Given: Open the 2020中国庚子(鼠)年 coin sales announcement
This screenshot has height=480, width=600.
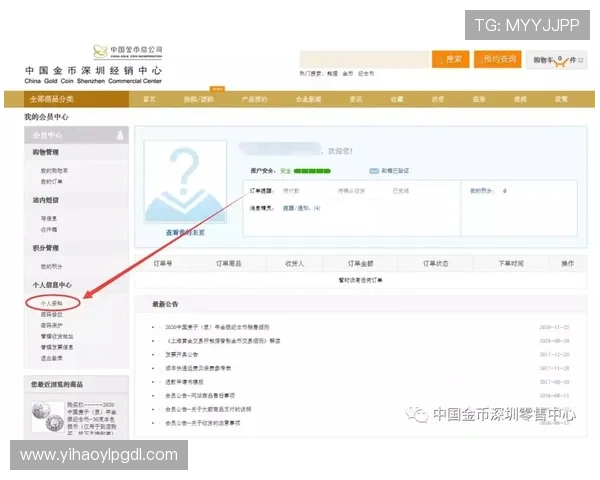Looking at the screenshot, I should click(x=217, y=327).
